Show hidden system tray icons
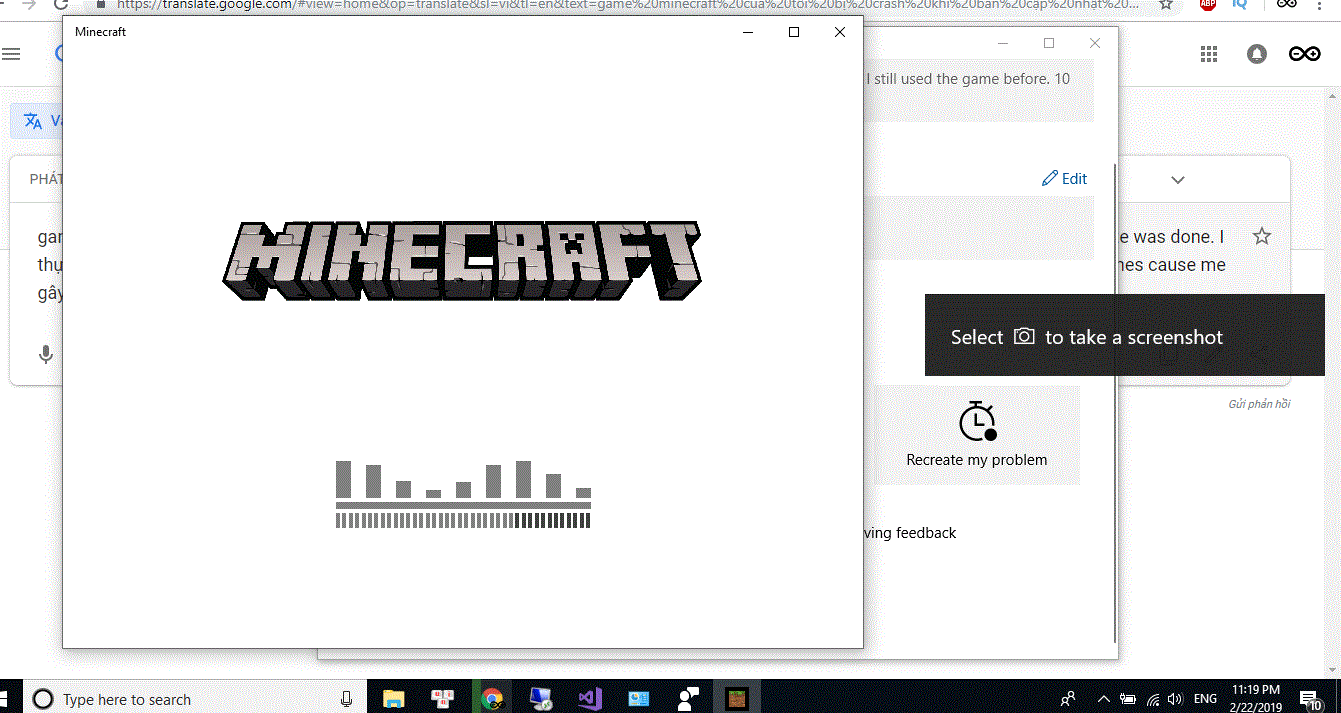 [x=1103, y=699]
